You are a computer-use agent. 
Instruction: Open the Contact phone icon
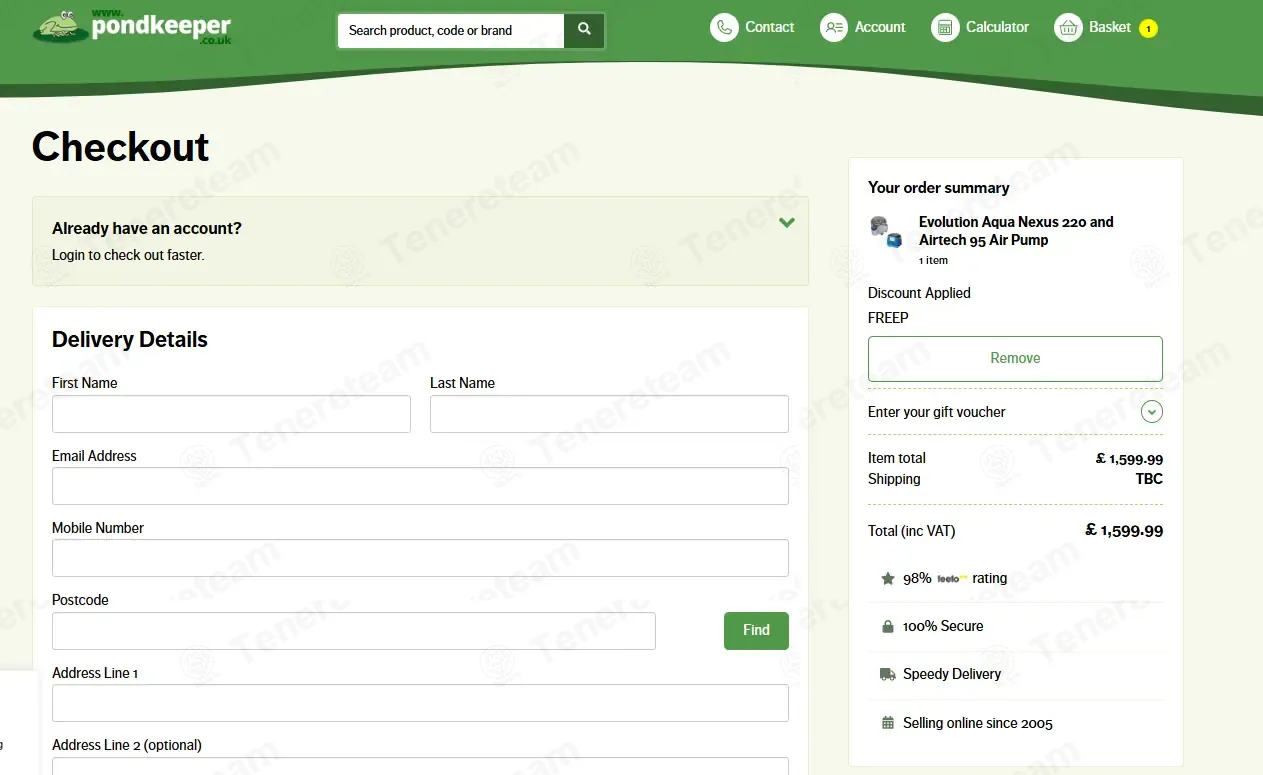pos(724,27)
